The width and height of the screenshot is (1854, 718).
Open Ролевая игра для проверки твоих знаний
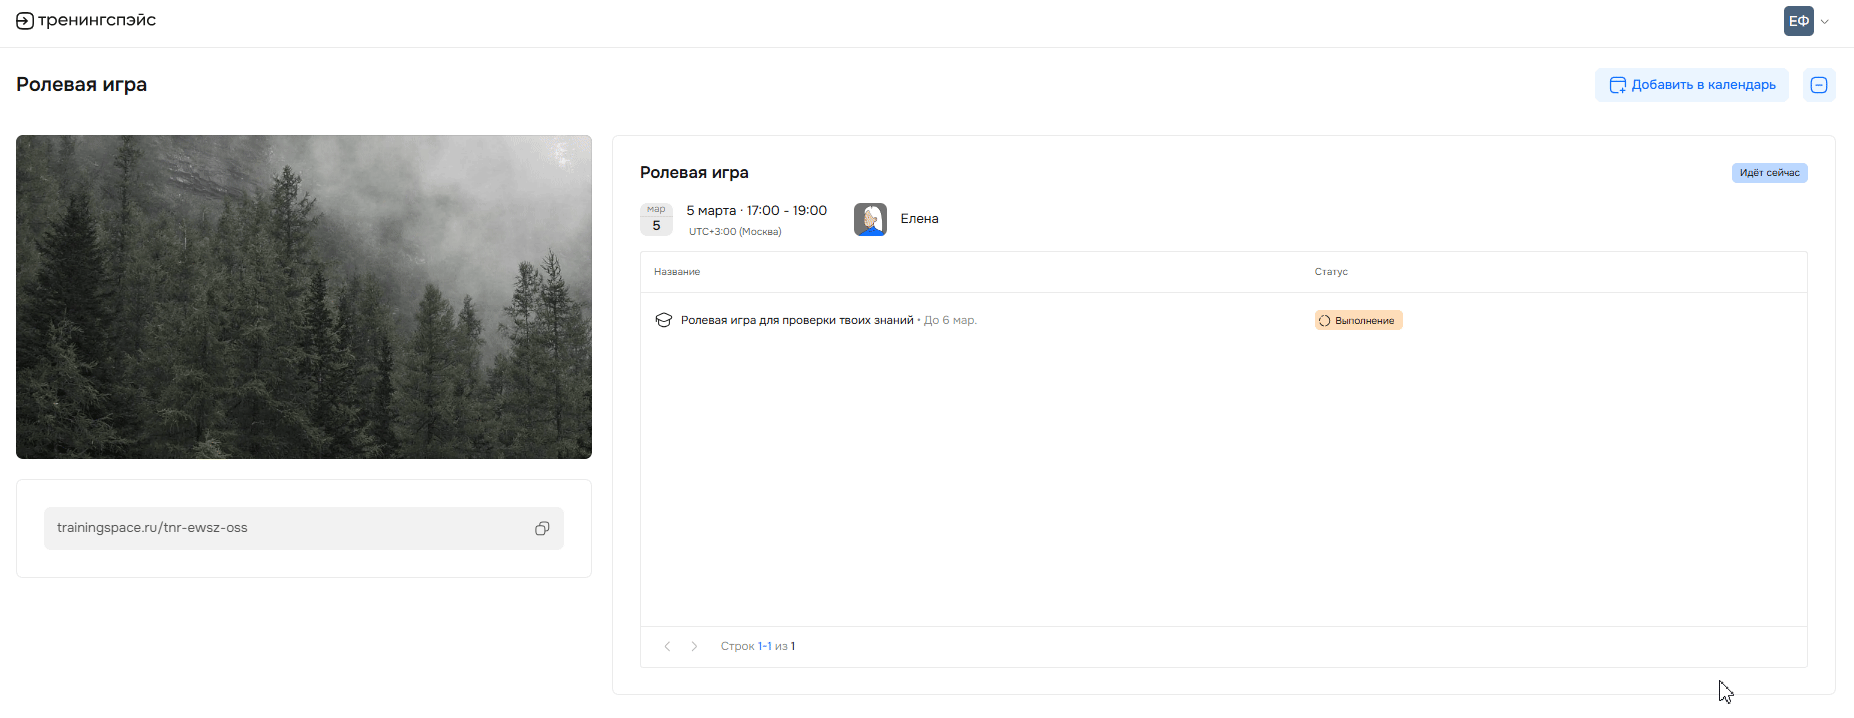coord(797,320)
